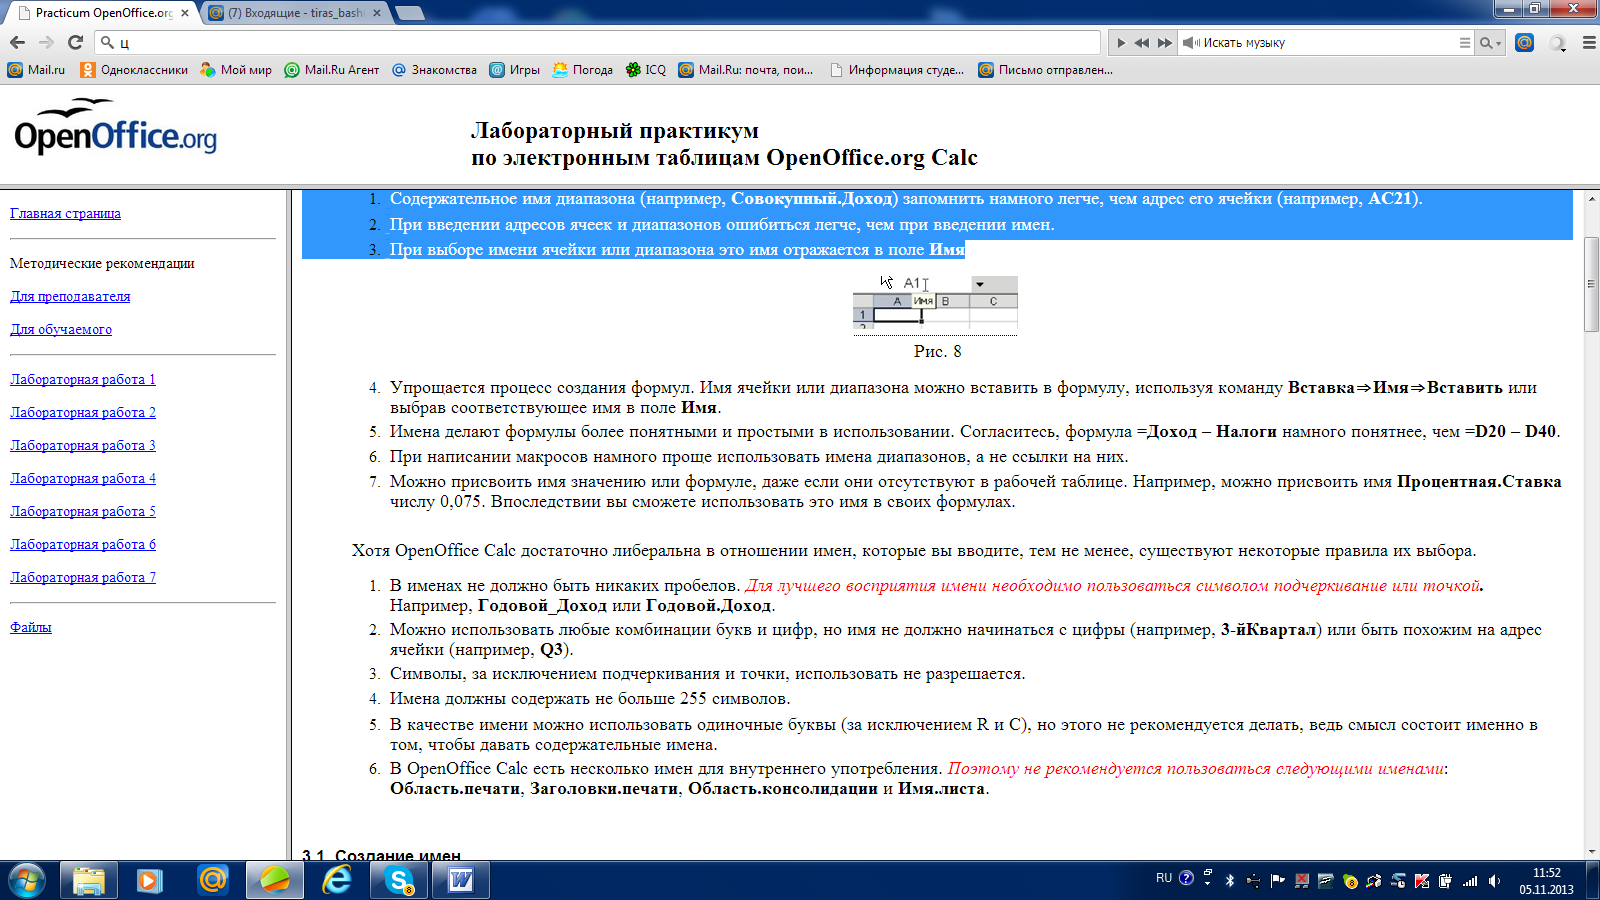Click the rewind button in music toolbar
1600x900 pixels.
coord(1142,43)
